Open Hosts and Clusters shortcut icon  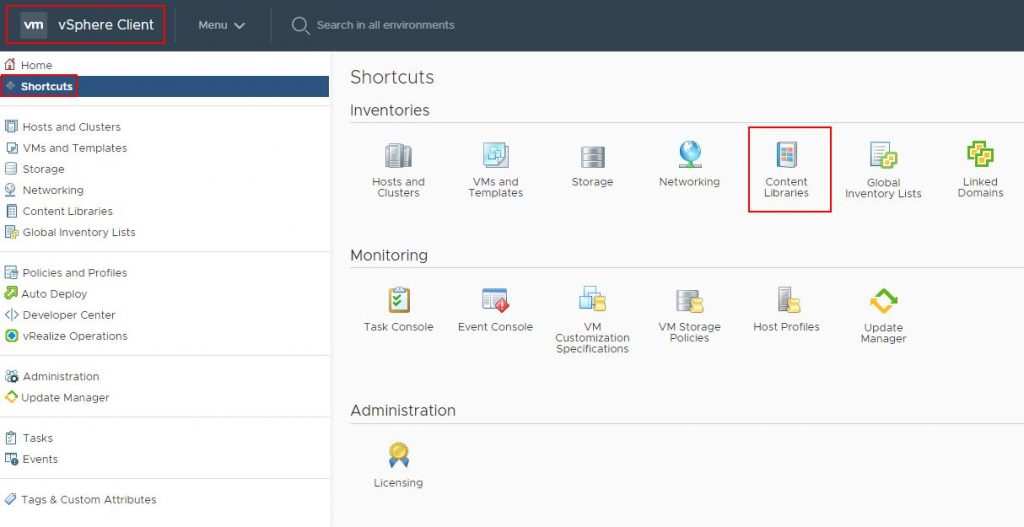point(398,155)
